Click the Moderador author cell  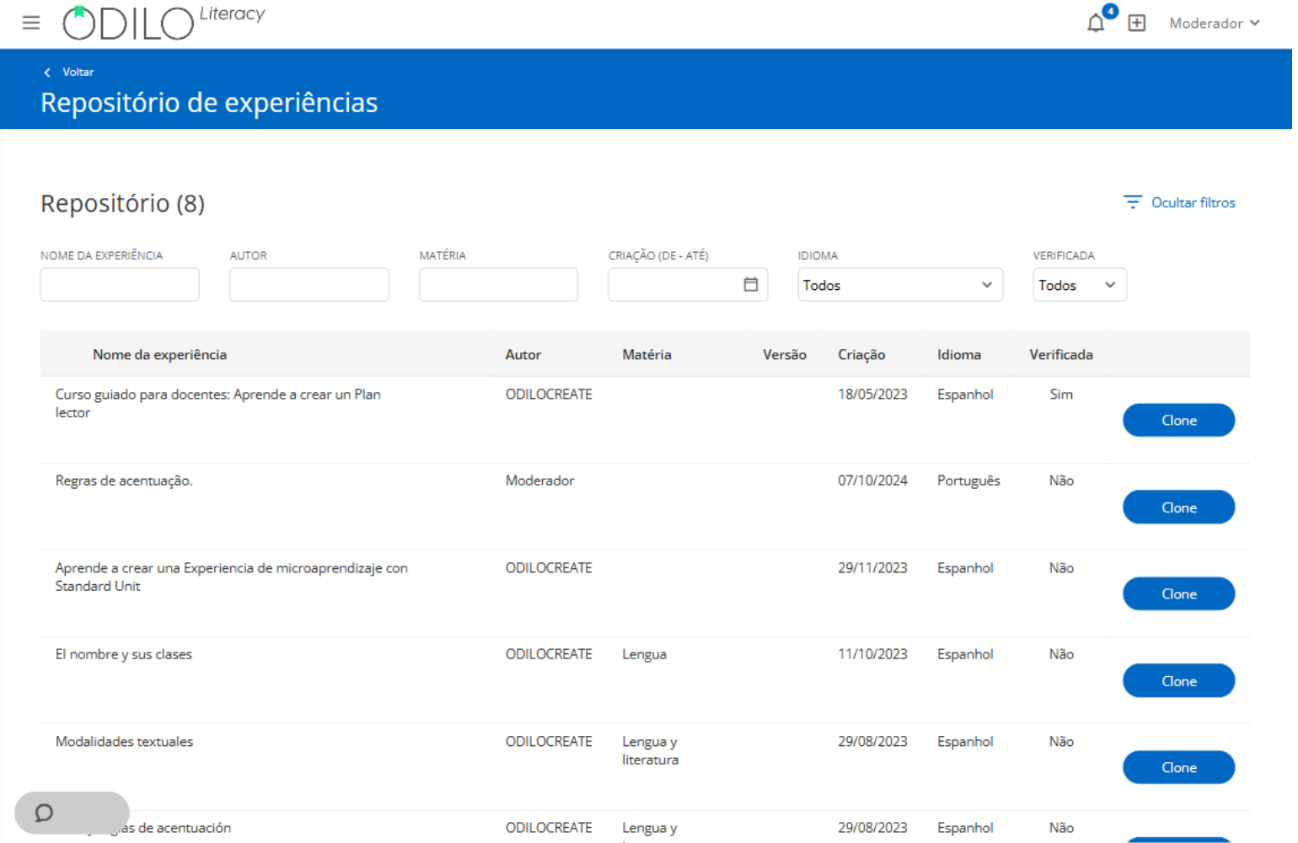tap(540, 481)
